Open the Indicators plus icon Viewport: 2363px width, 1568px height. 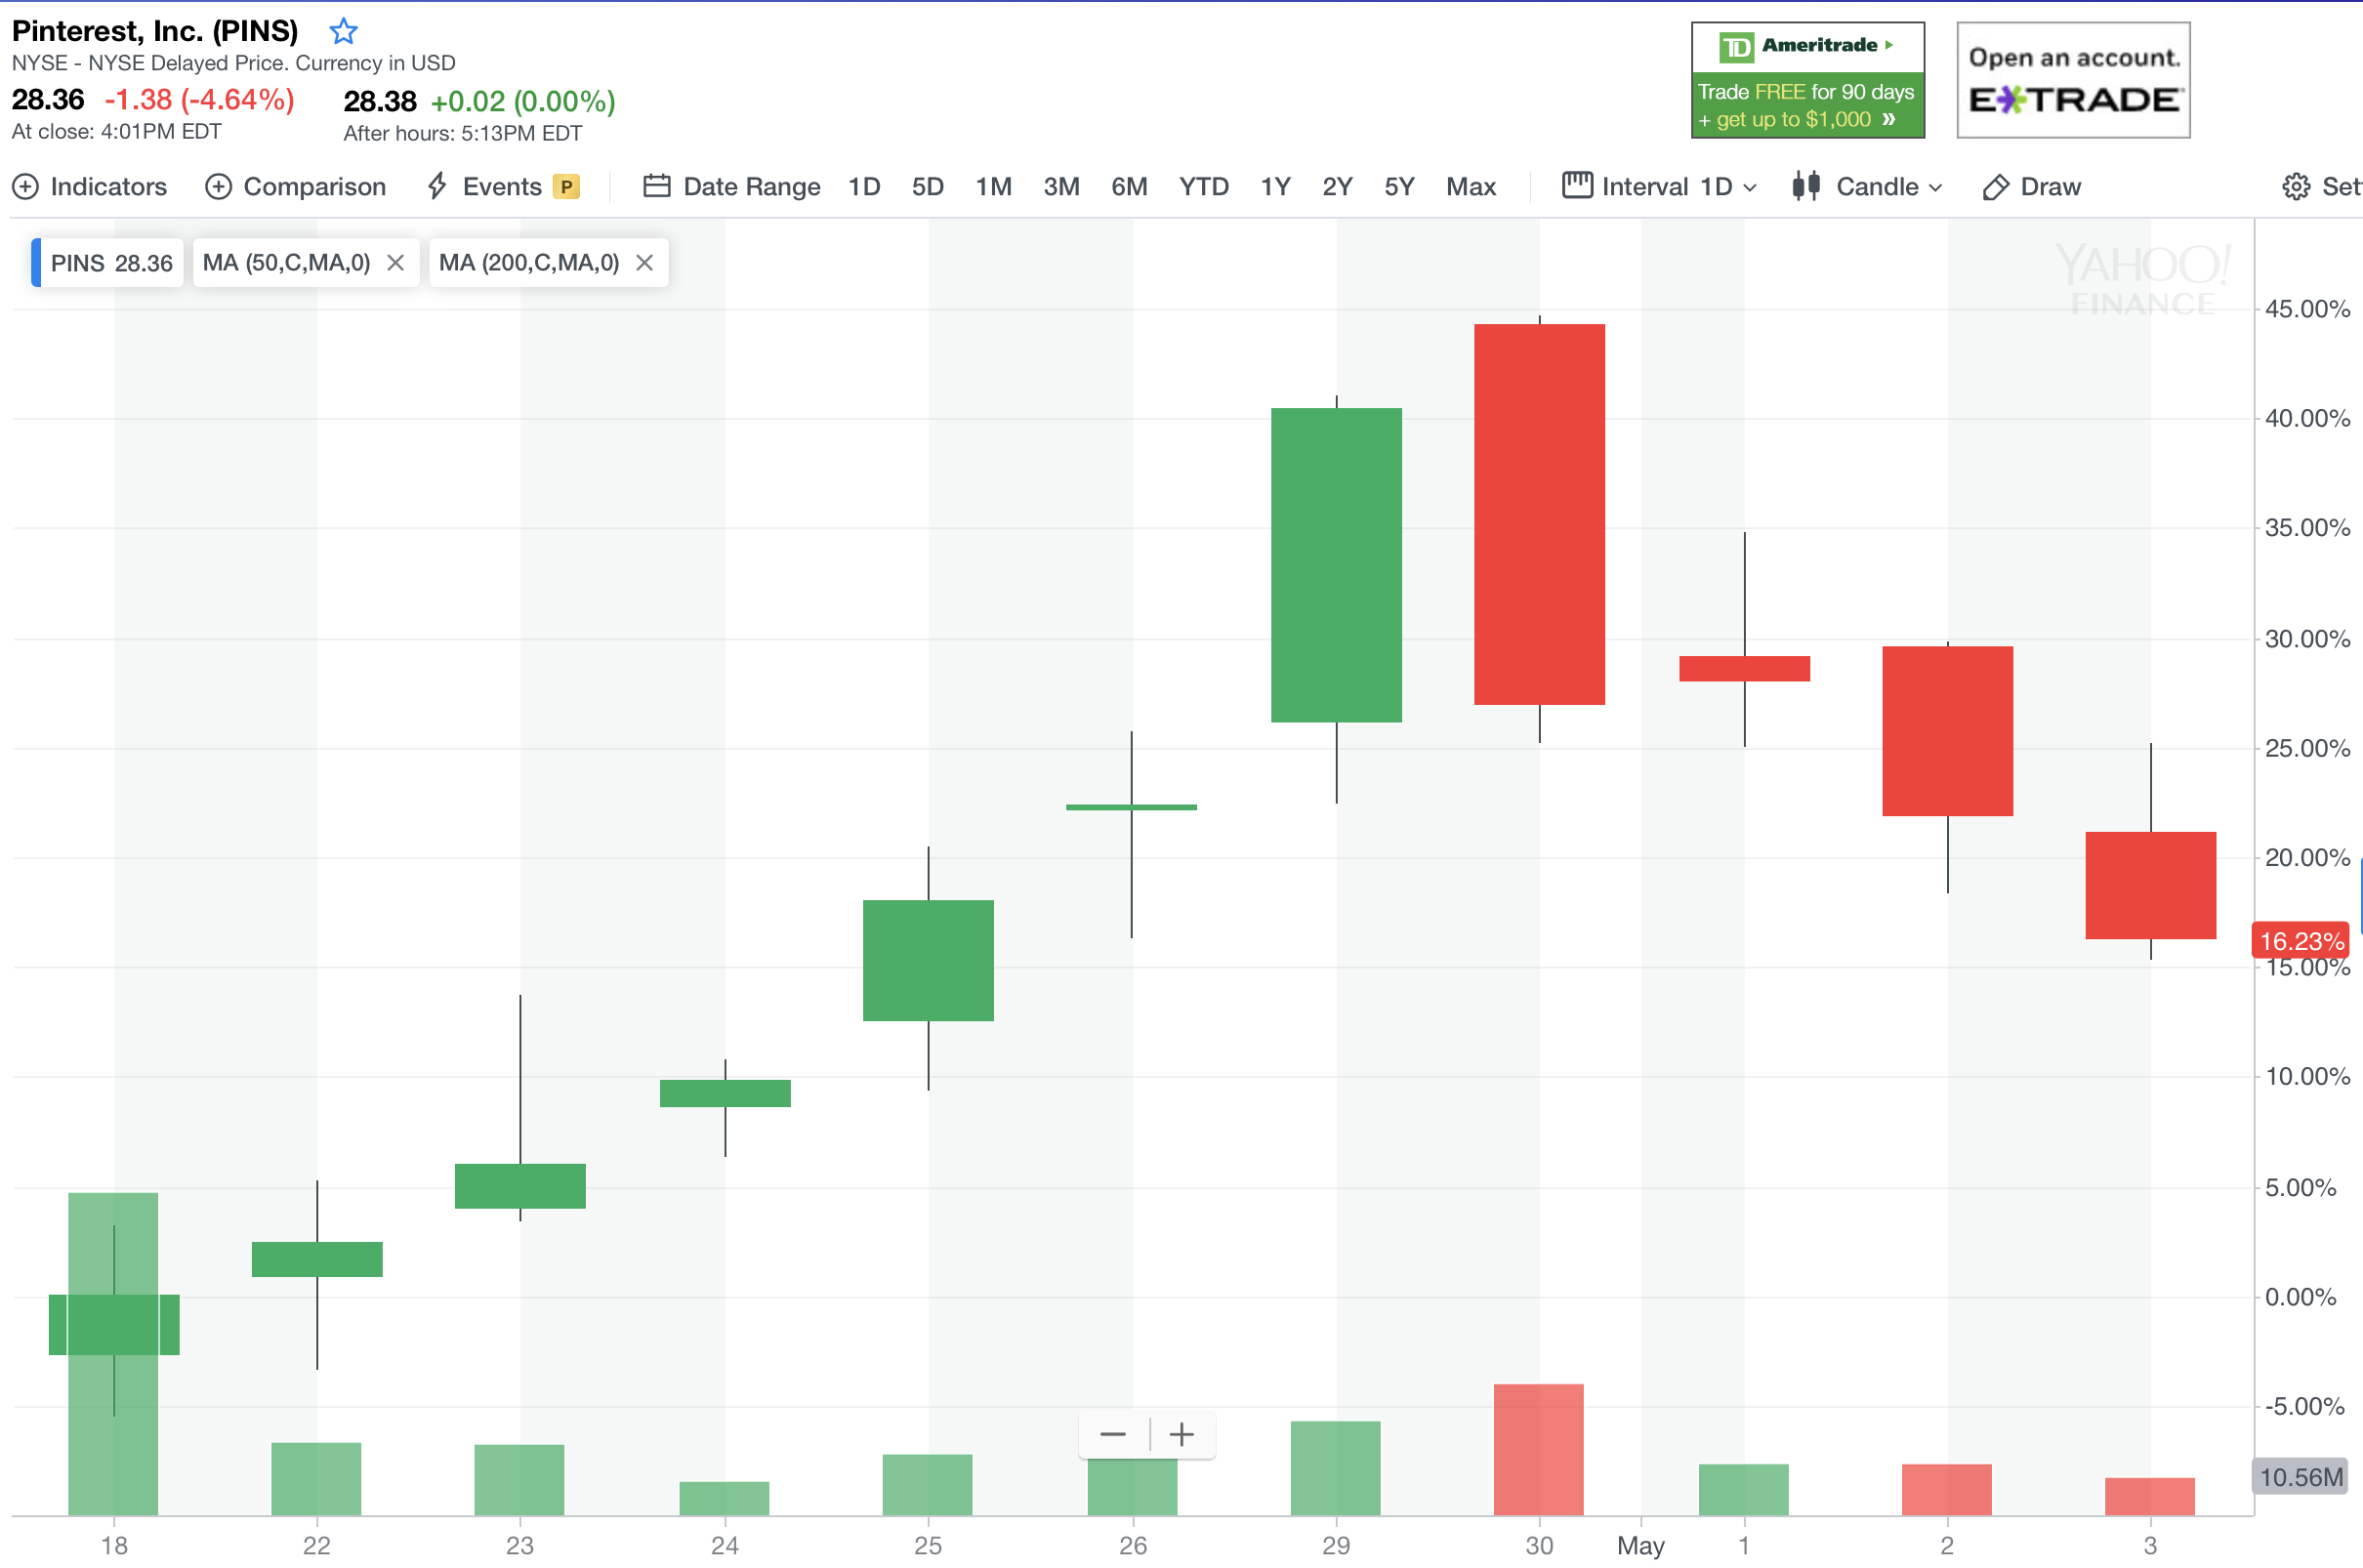point(25,187)
